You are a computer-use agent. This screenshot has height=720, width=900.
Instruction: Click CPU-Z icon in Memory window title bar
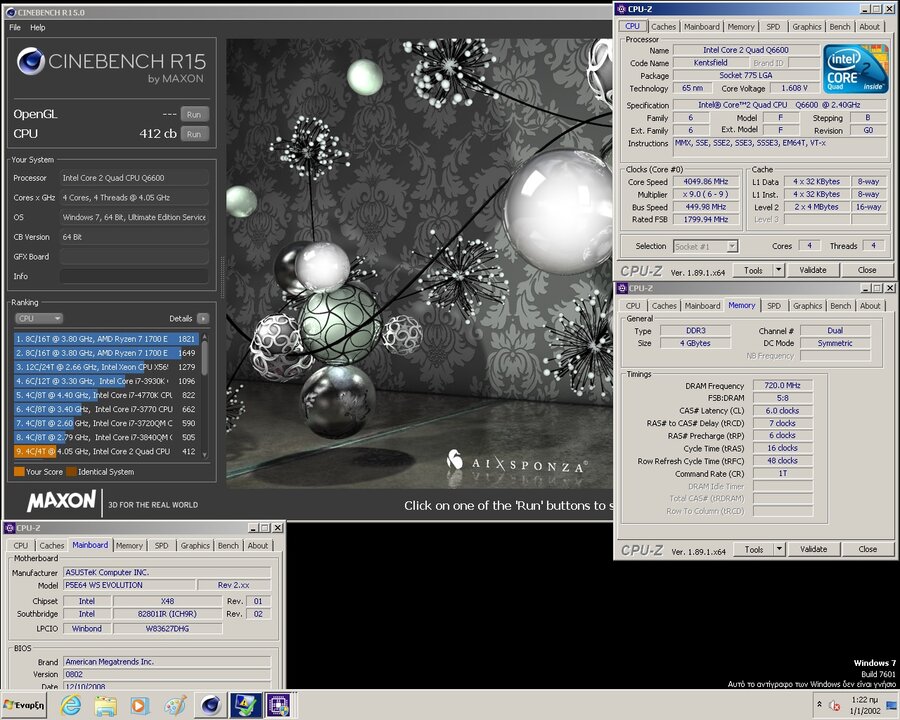pos(622,288)
